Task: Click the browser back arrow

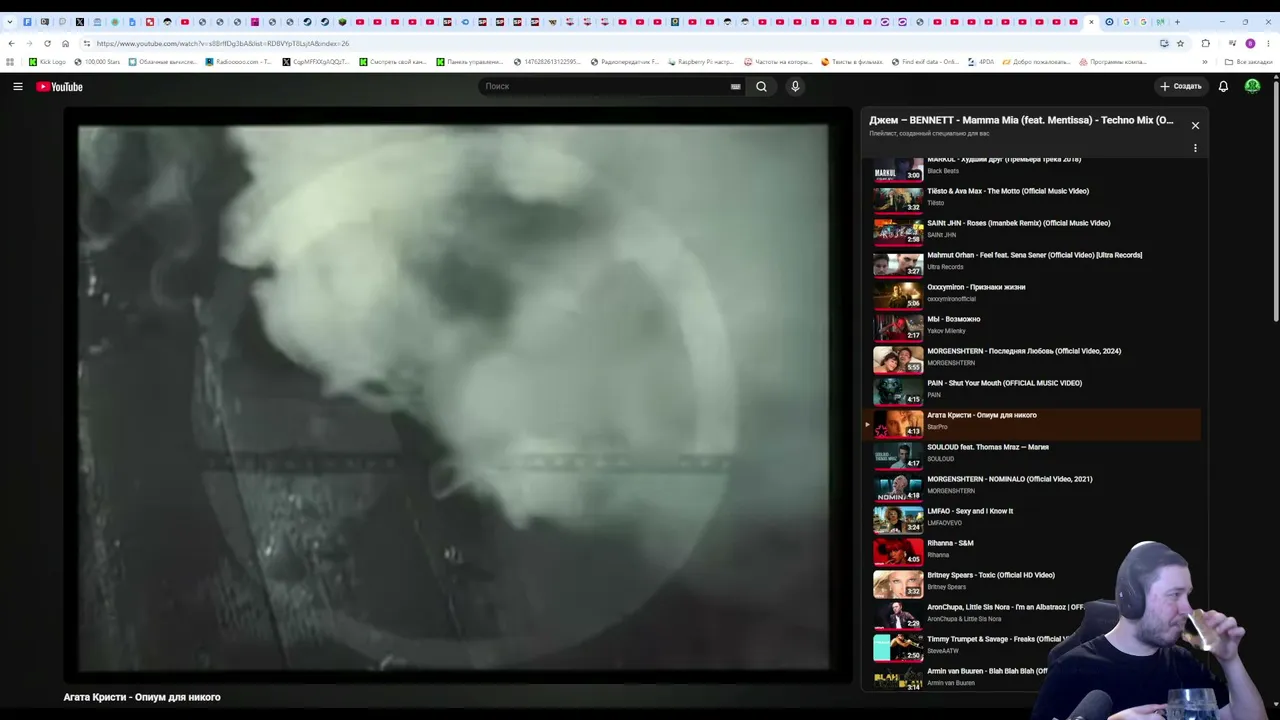Action: click(x=11, y=43)
